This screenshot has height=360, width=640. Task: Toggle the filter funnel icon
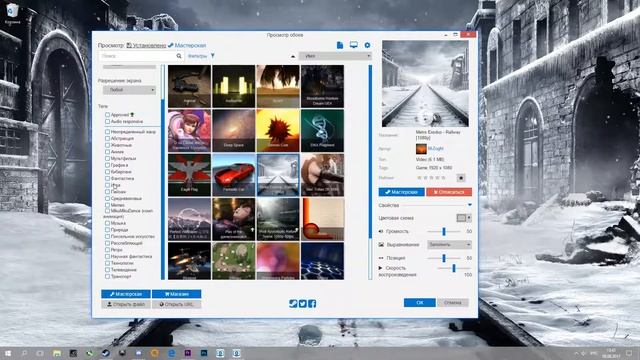tap(213, 56)
